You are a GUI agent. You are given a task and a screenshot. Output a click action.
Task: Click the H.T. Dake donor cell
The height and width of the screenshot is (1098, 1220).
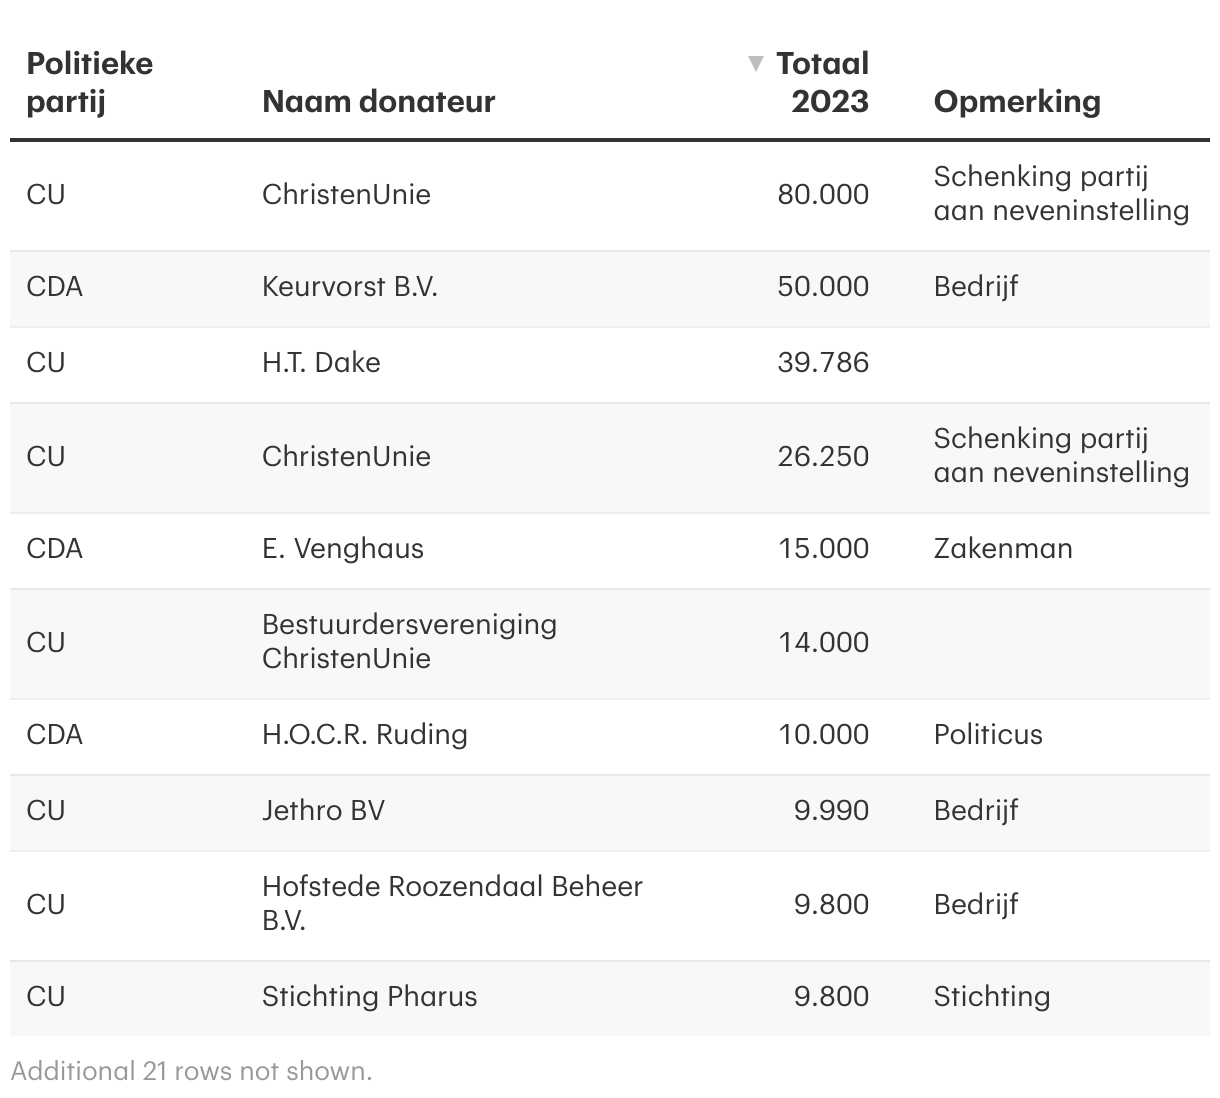pos(321,362)
